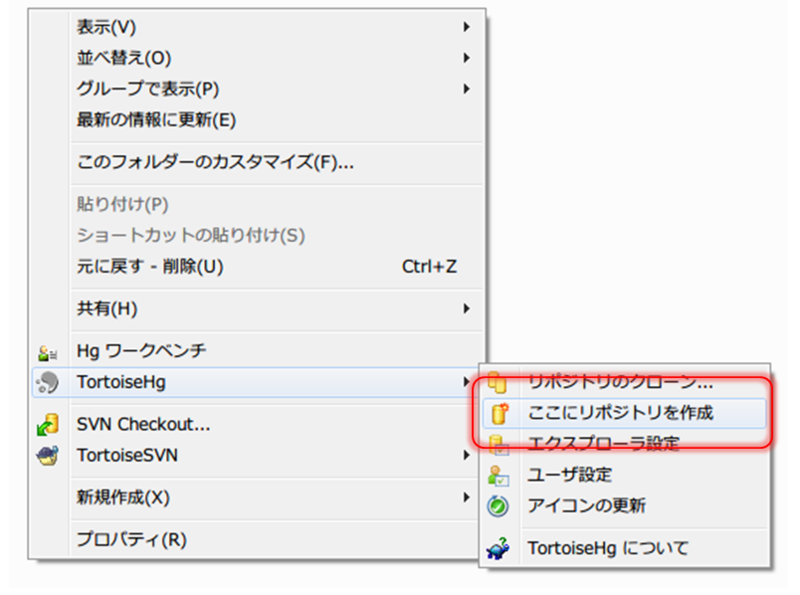800x595 pixels.
Task: Click the About TortoiseHg turtle icon
Action: click(x=498, y=549)
